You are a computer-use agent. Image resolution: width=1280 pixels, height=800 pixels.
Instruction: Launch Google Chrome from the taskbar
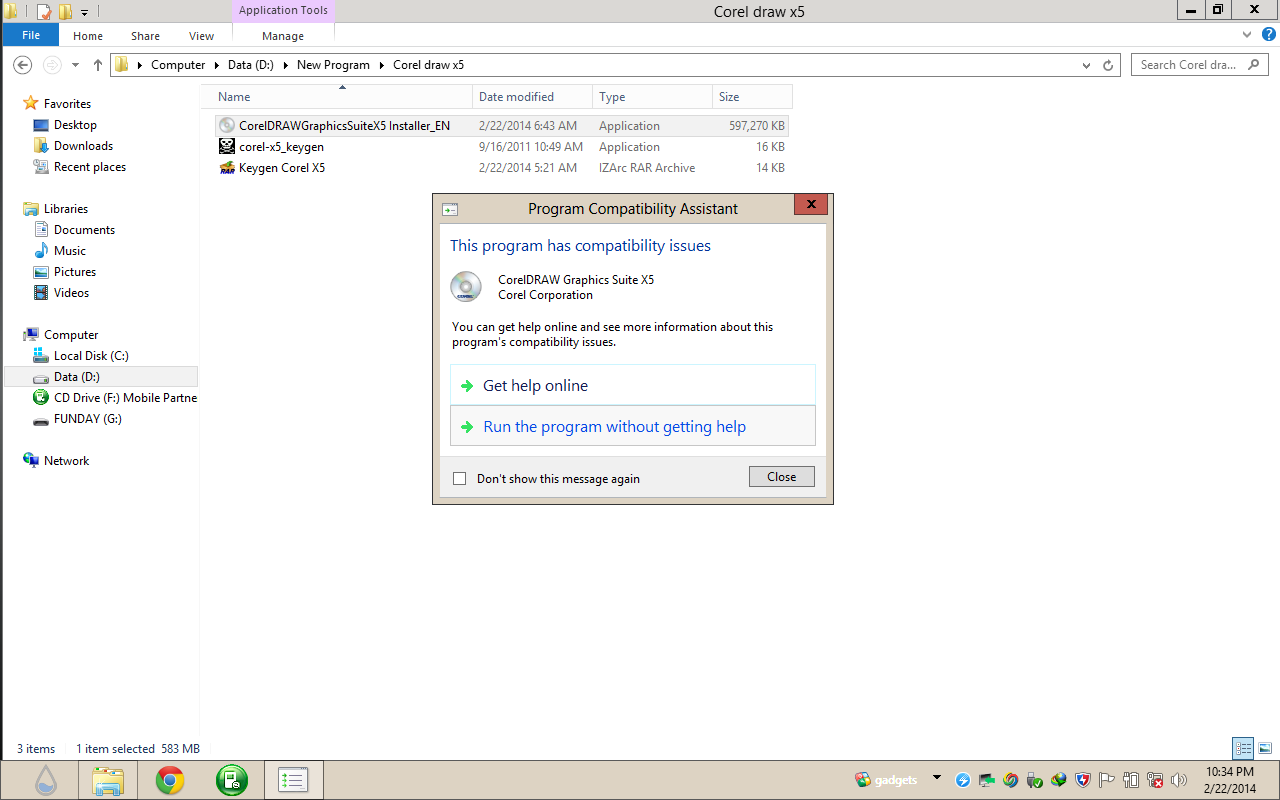pos(170,780)
